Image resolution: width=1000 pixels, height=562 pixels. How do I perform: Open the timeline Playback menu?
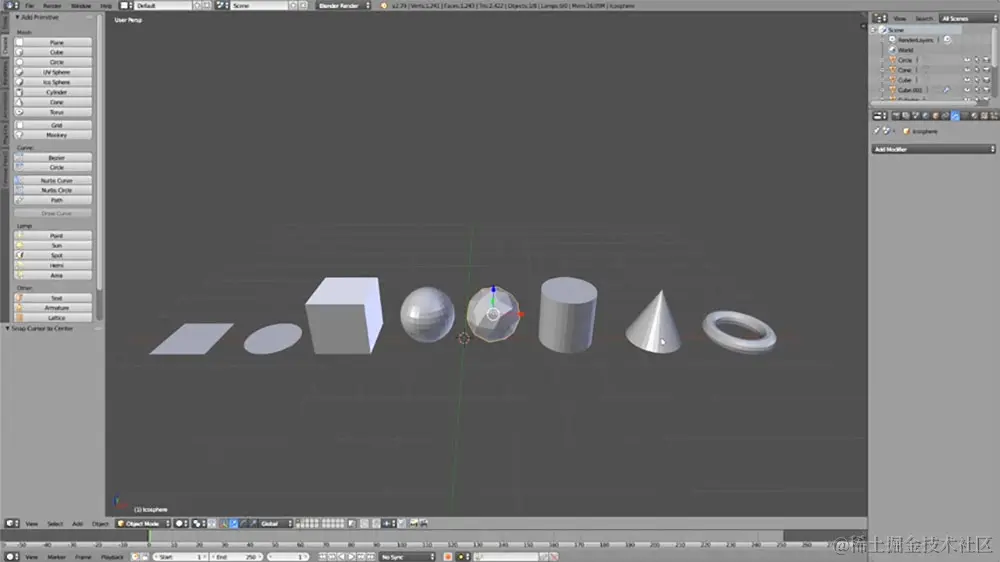112,557
